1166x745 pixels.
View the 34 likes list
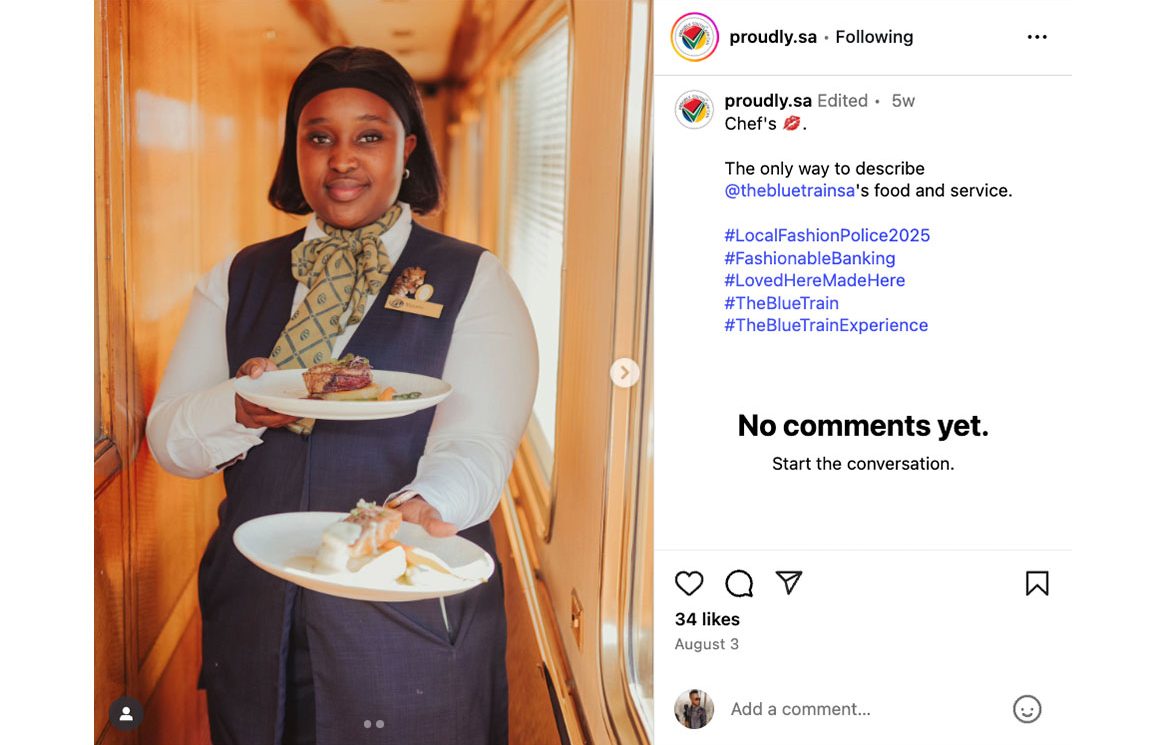(707, 619)
